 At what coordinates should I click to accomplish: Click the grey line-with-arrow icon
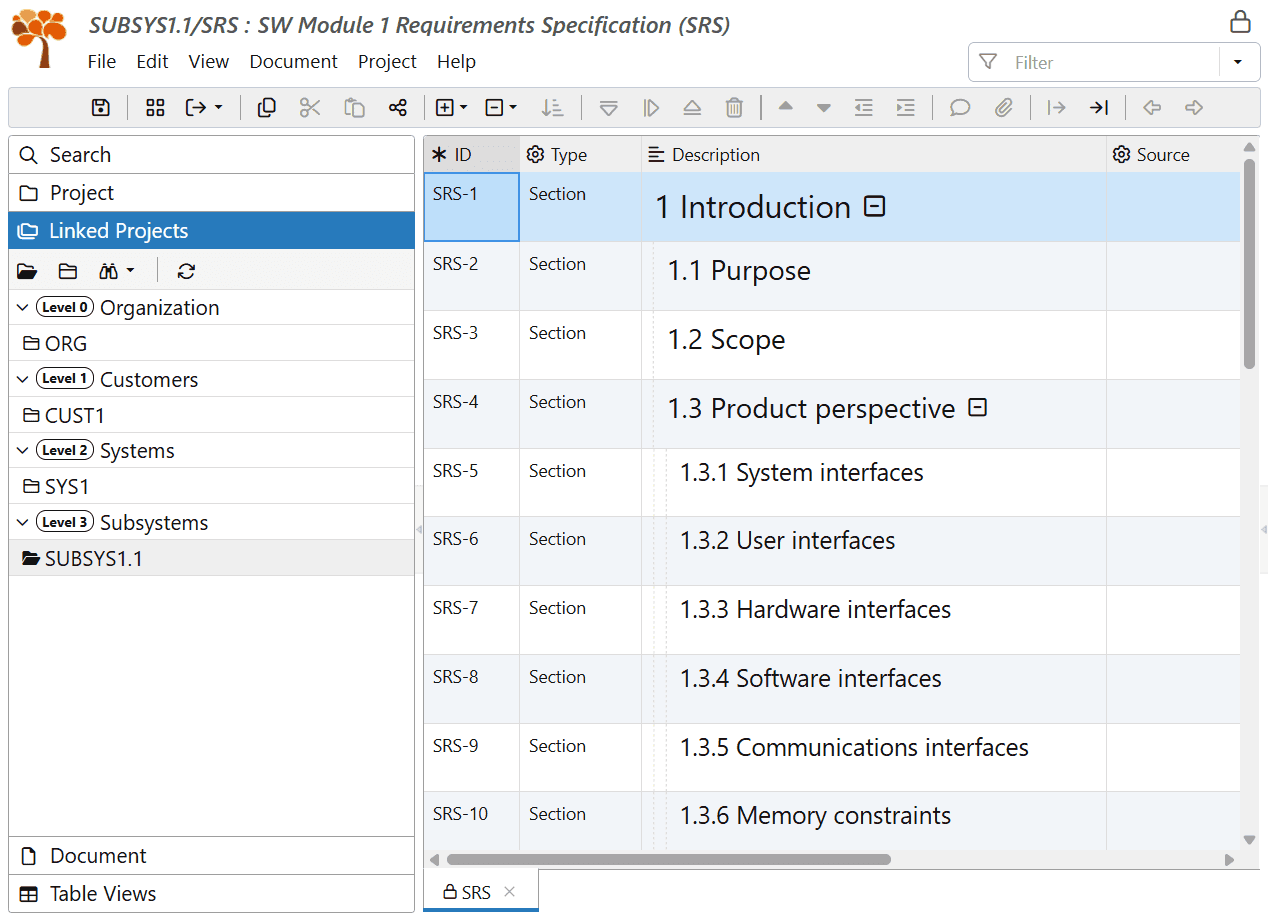pos(1056,108)
